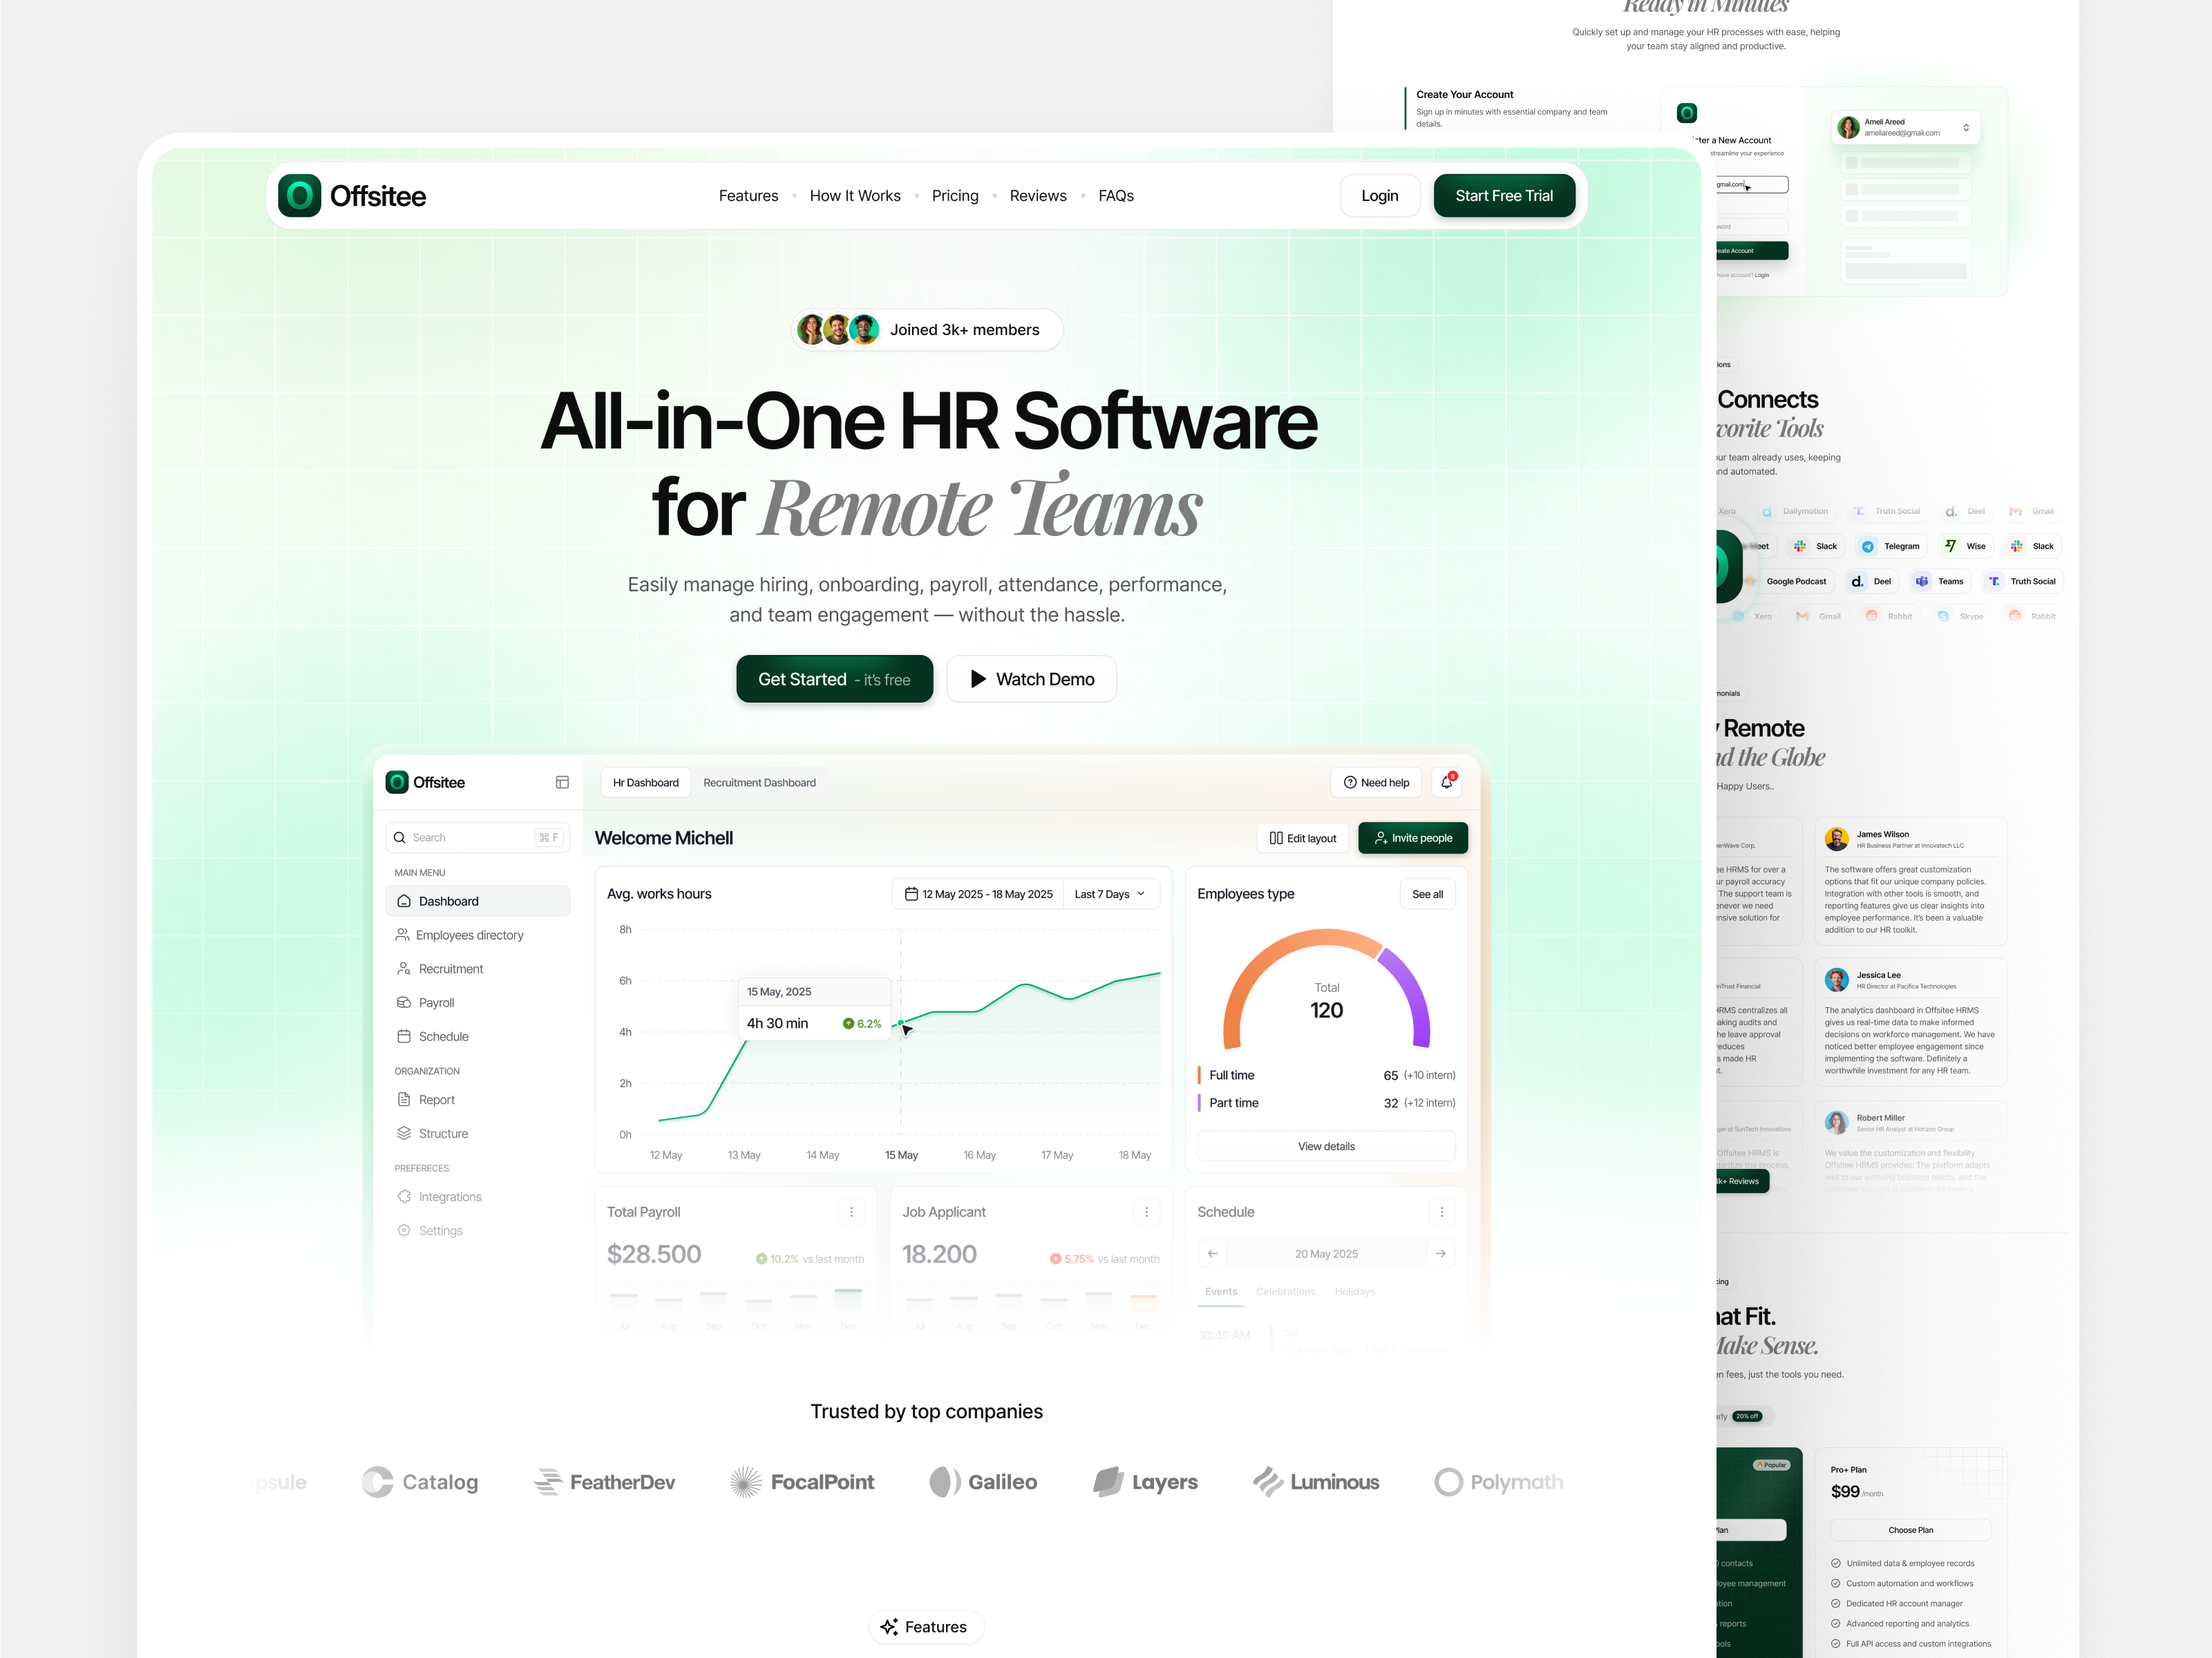This screenshot has height=1658, width=2212.
Task: Click Watch Demo in the hero section
Action: coord(1031,678)
